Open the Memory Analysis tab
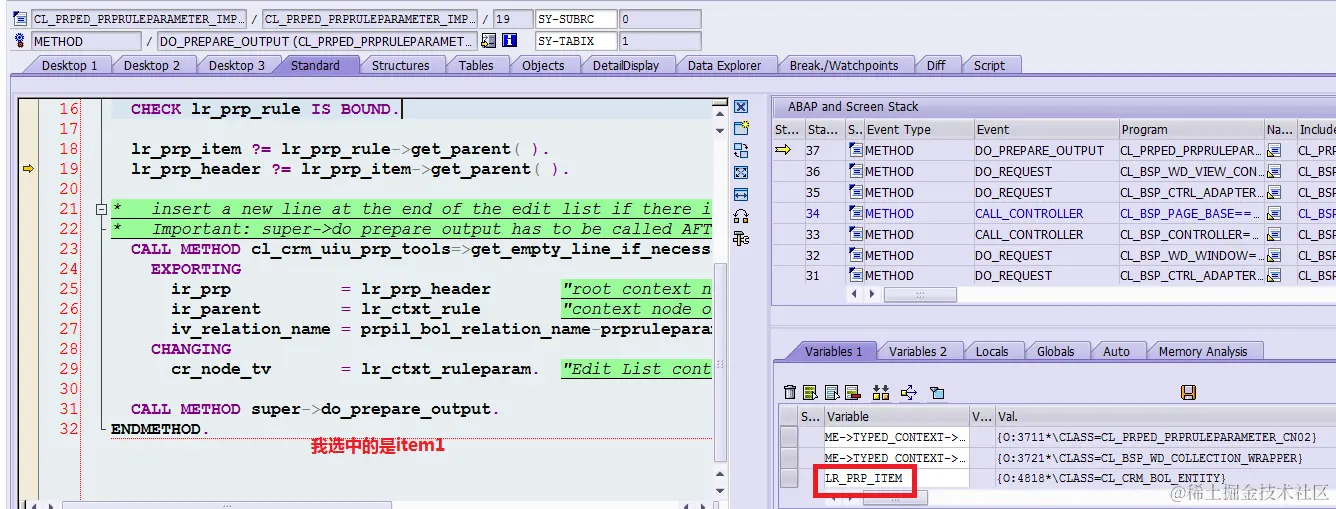 1203,351
